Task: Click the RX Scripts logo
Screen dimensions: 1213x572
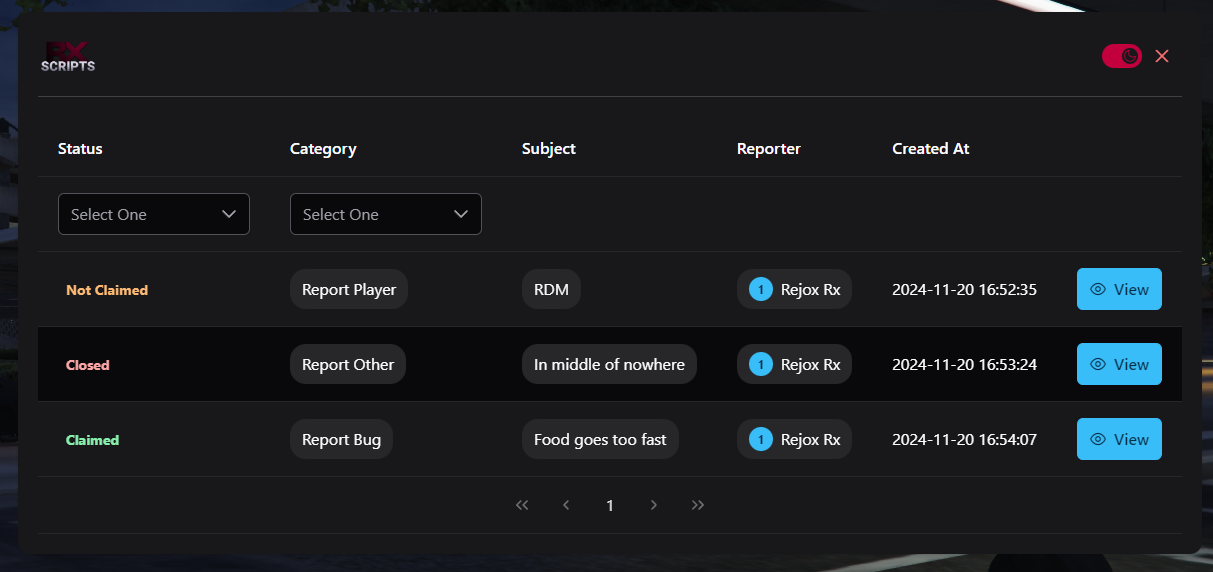Action: [x=68, y=58]
